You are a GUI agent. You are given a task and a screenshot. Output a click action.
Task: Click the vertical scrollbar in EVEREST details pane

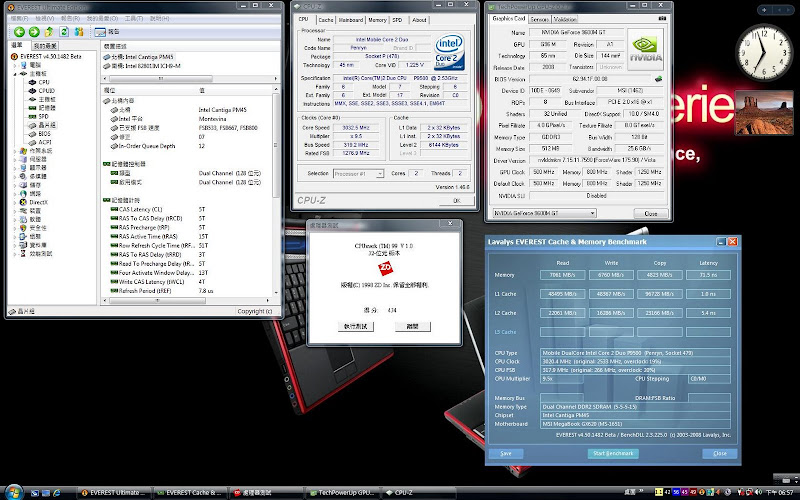pyautogui.click(x=277, y=192)
